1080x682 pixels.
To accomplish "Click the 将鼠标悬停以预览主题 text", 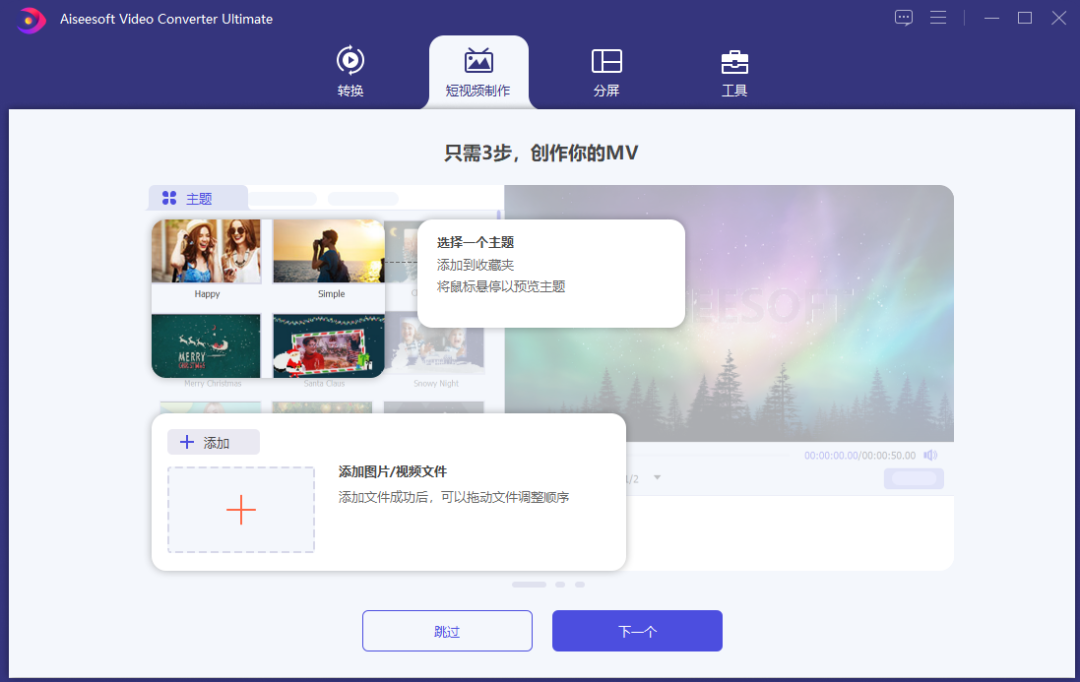I will 501,287.
